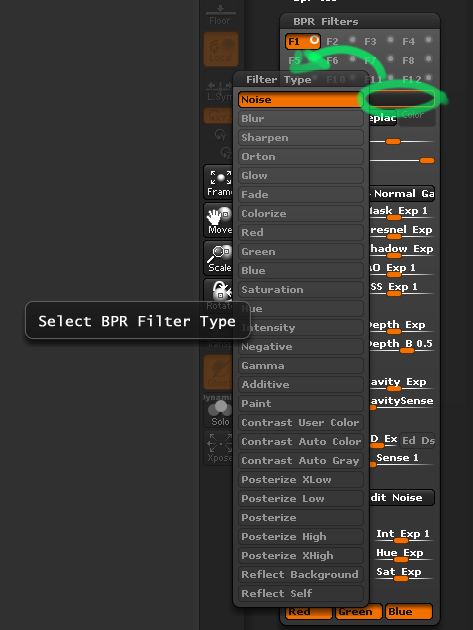The image size is (473, 630).
Task: Choose Contrast Auto Gray filter
Action: click(301, 461)
